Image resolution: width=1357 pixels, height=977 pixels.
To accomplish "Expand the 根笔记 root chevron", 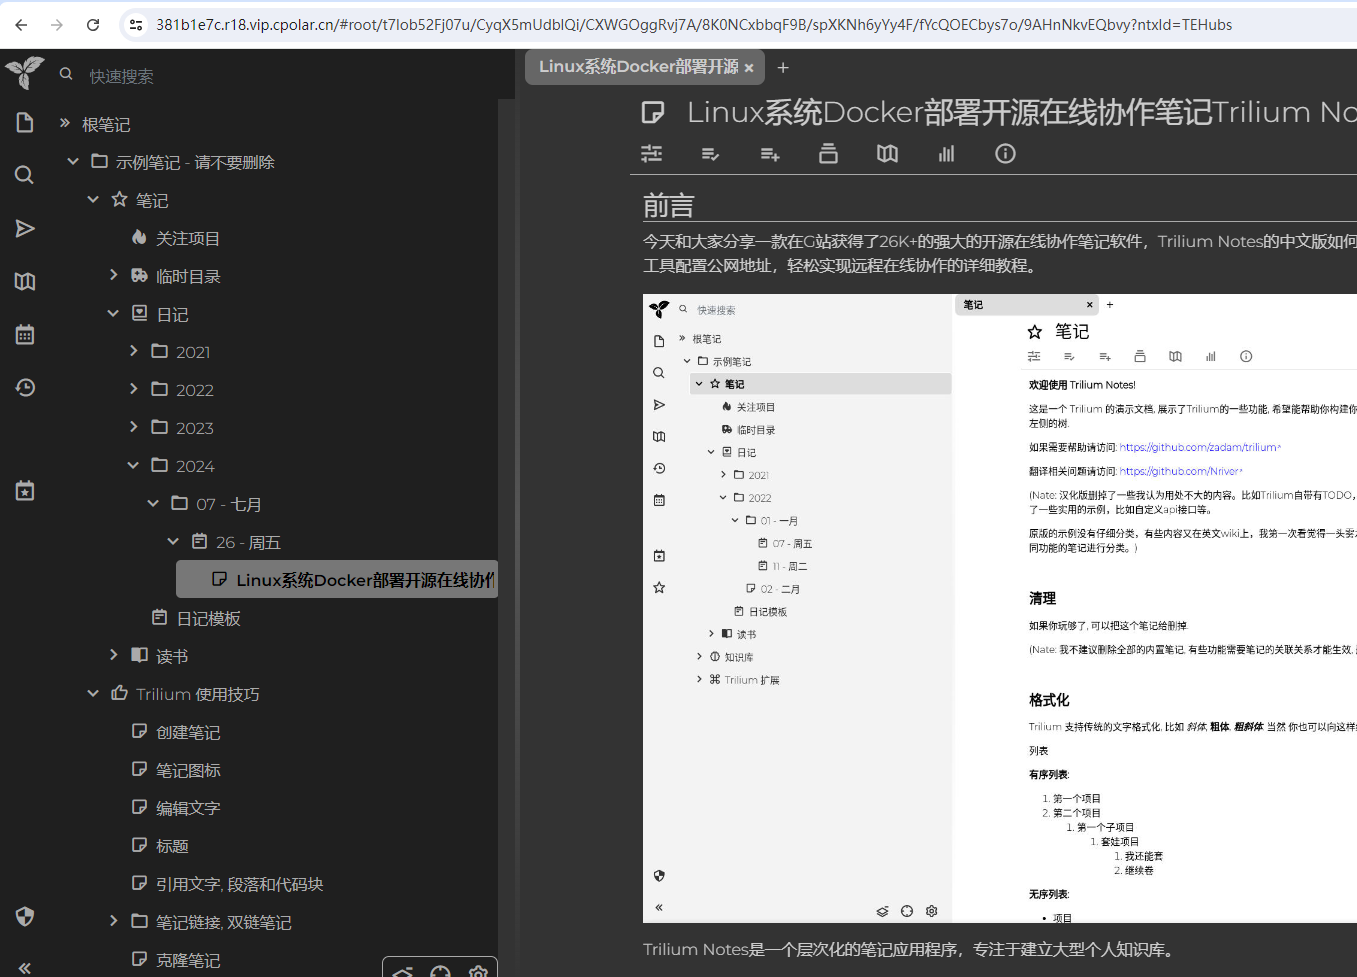I will (x=65, y=123).
